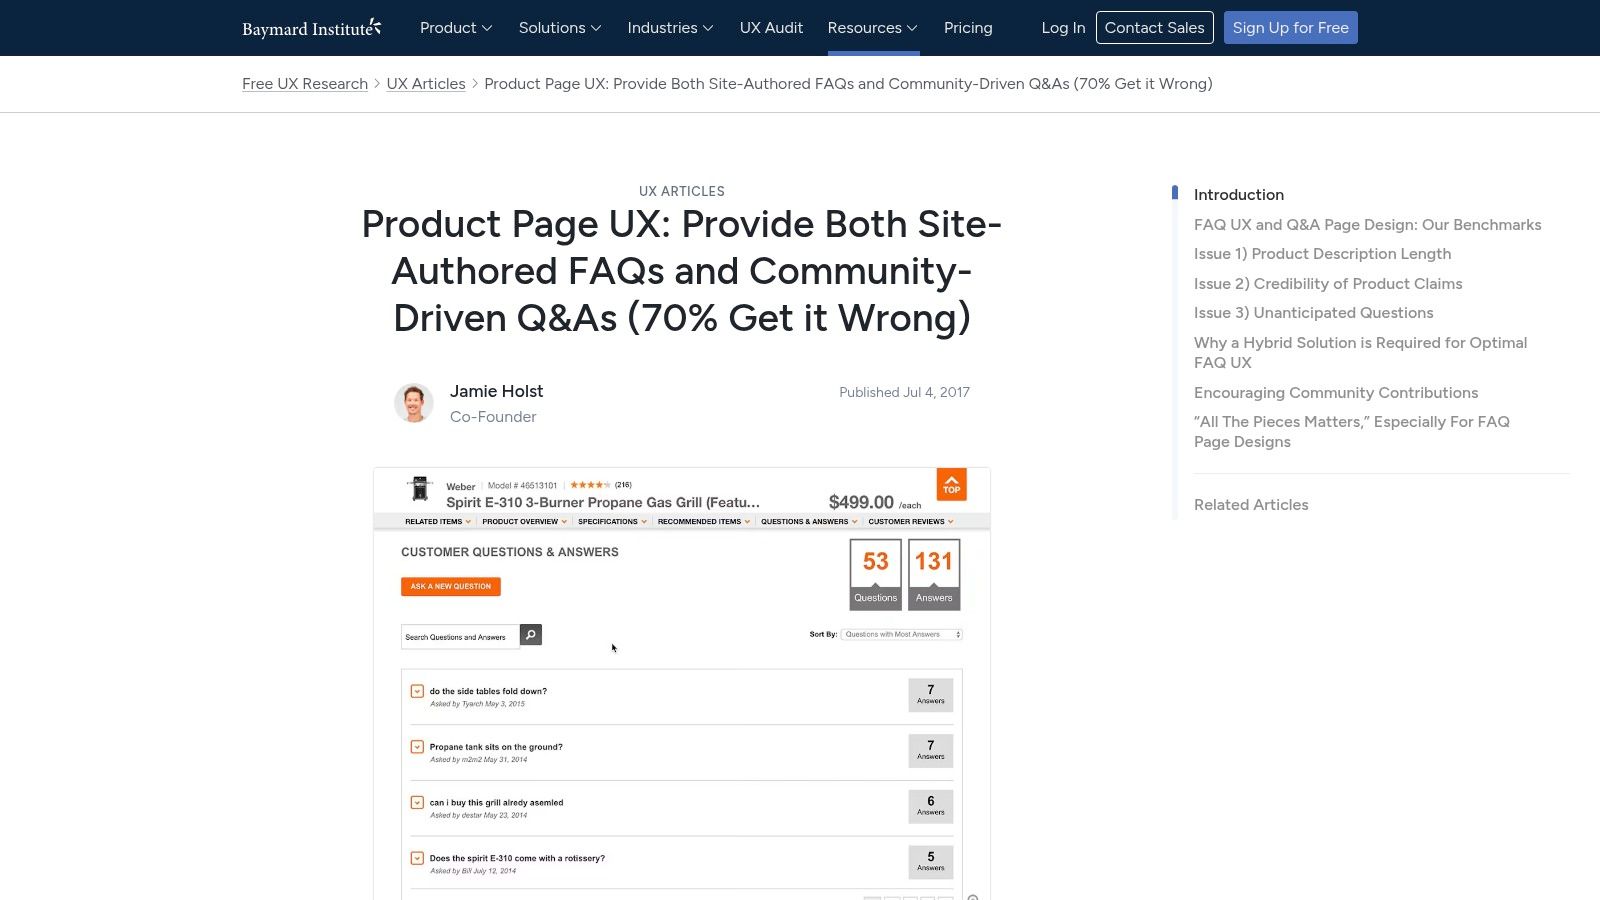This screenshot has width=1600, height=900.
Task: Click the 131 Answers counter box
Action: (x=934, y=574)
